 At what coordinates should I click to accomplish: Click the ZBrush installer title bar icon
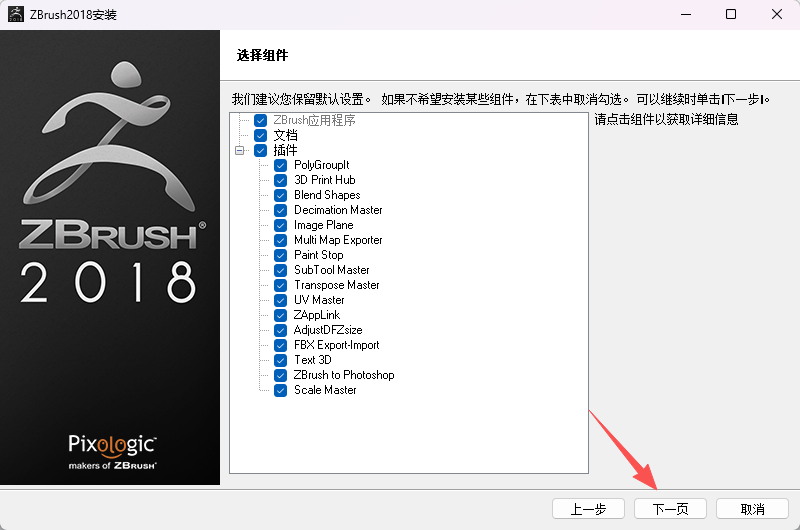(16, 14)
